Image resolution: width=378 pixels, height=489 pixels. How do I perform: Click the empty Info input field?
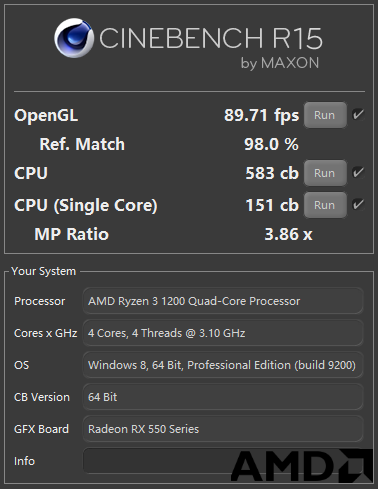tap(223, 461)
